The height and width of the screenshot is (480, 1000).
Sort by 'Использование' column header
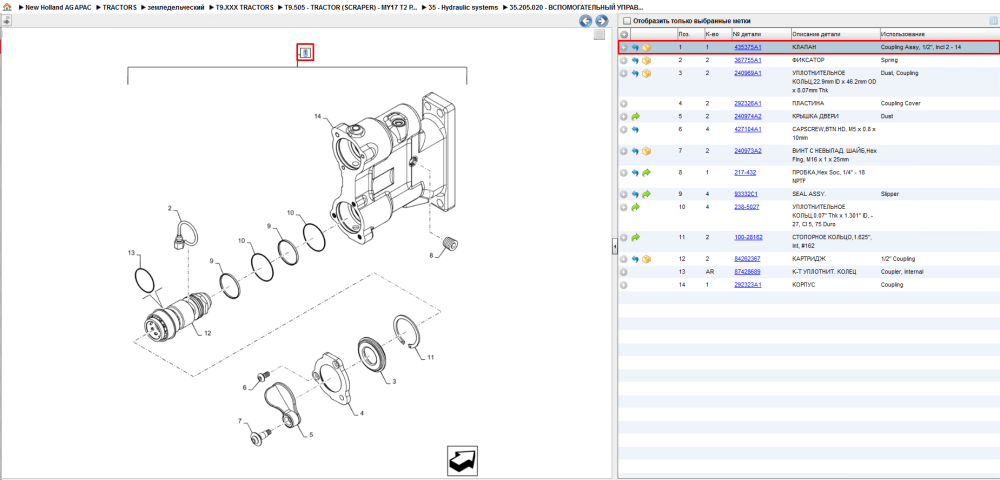902,34
